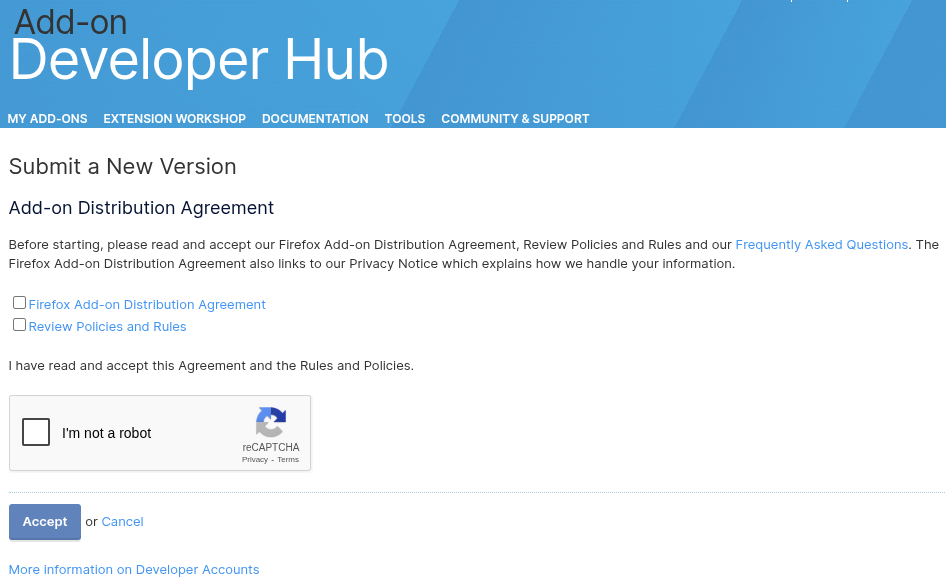
Task: Click the Submit a New Version heading
Action: coord(122,167)
